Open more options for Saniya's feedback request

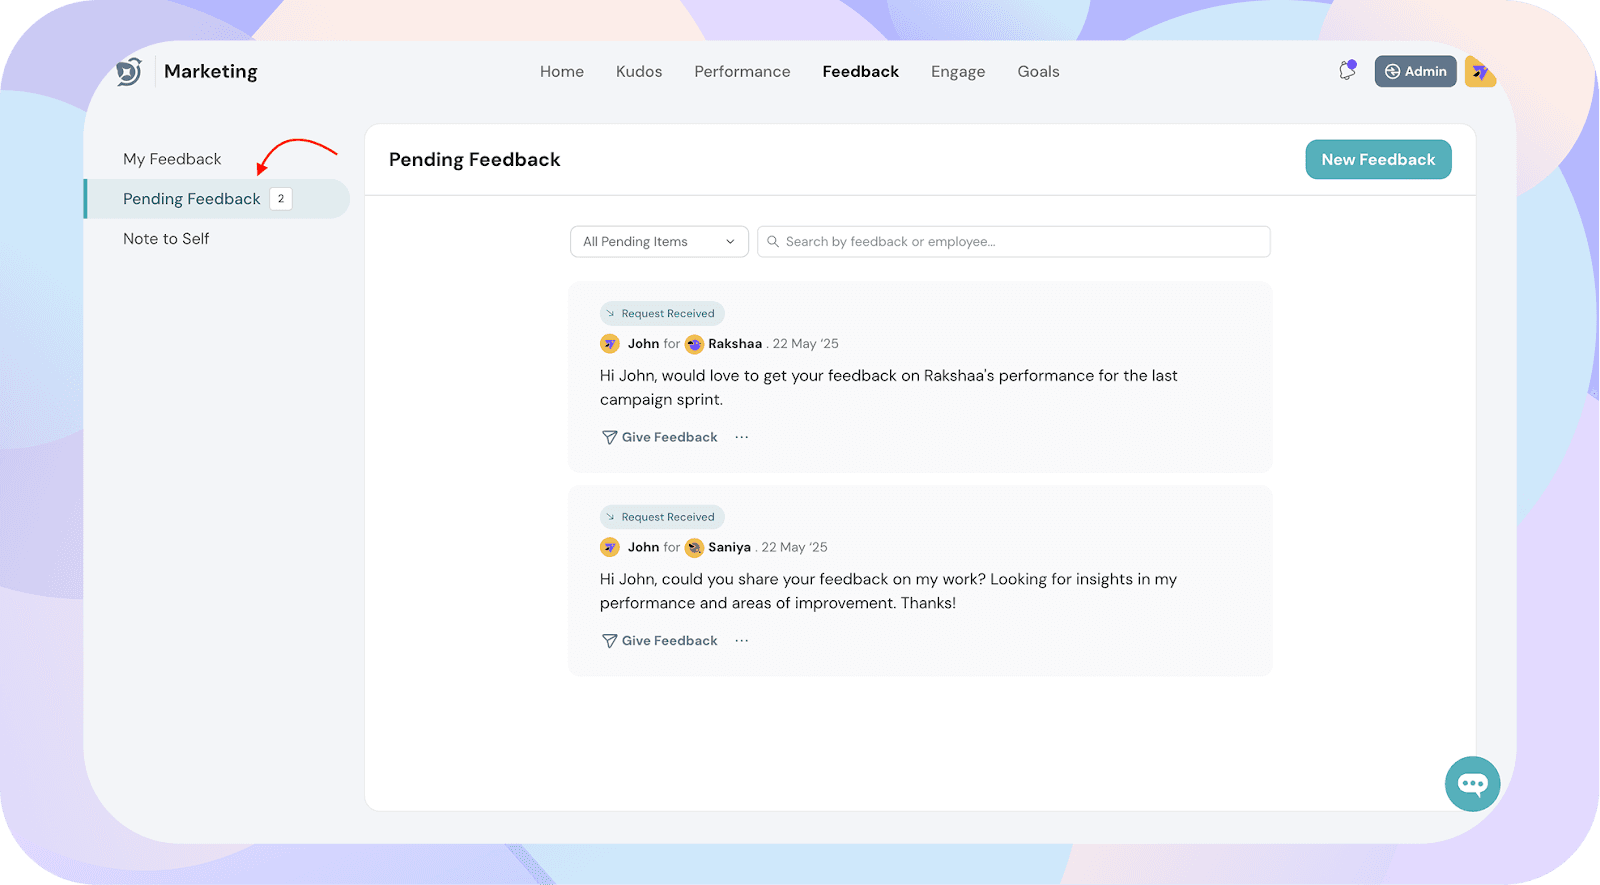pos(741,641)
